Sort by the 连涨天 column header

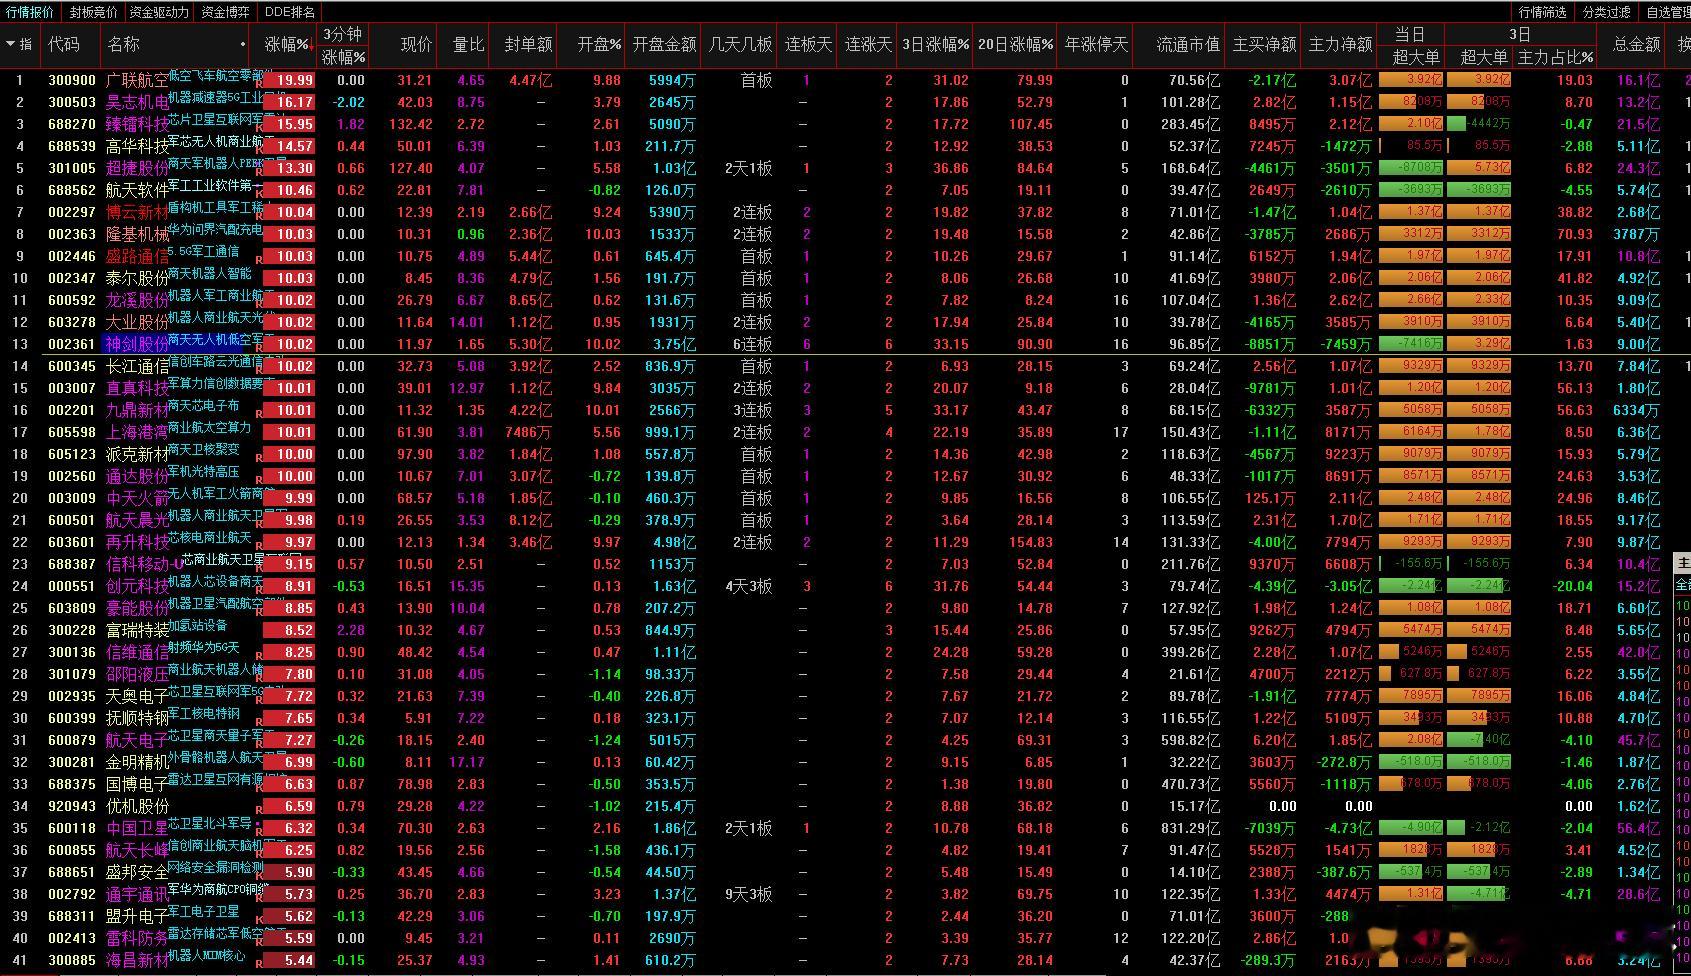tap(868, 45)
